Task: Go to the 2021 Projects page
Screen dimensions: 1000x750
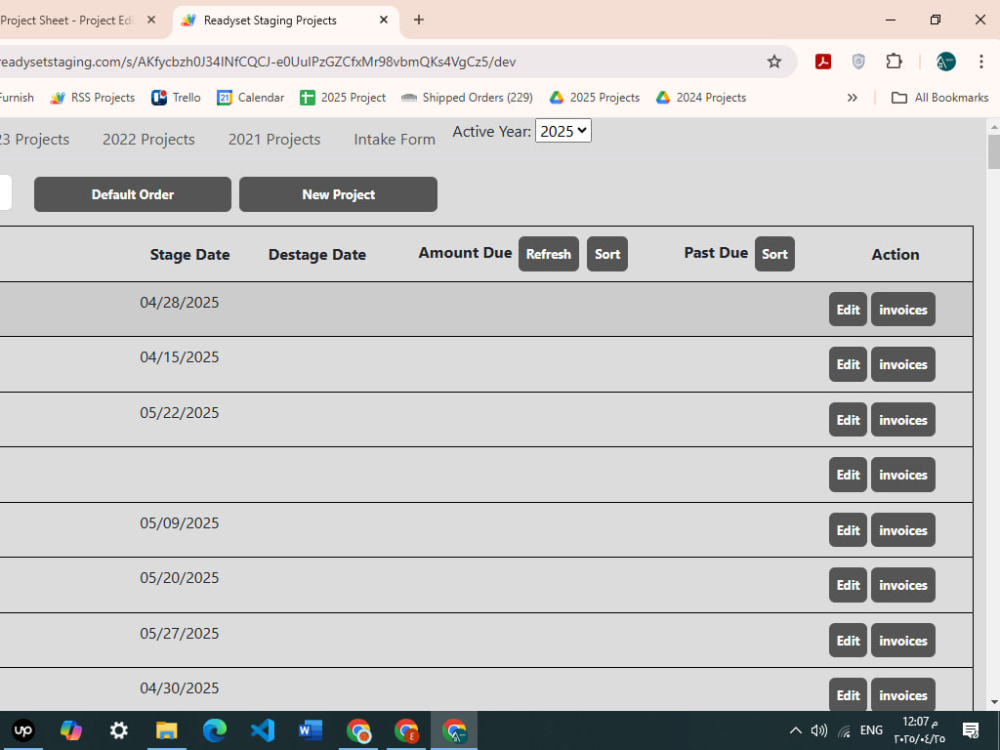Action: click(x=274, y=139)
